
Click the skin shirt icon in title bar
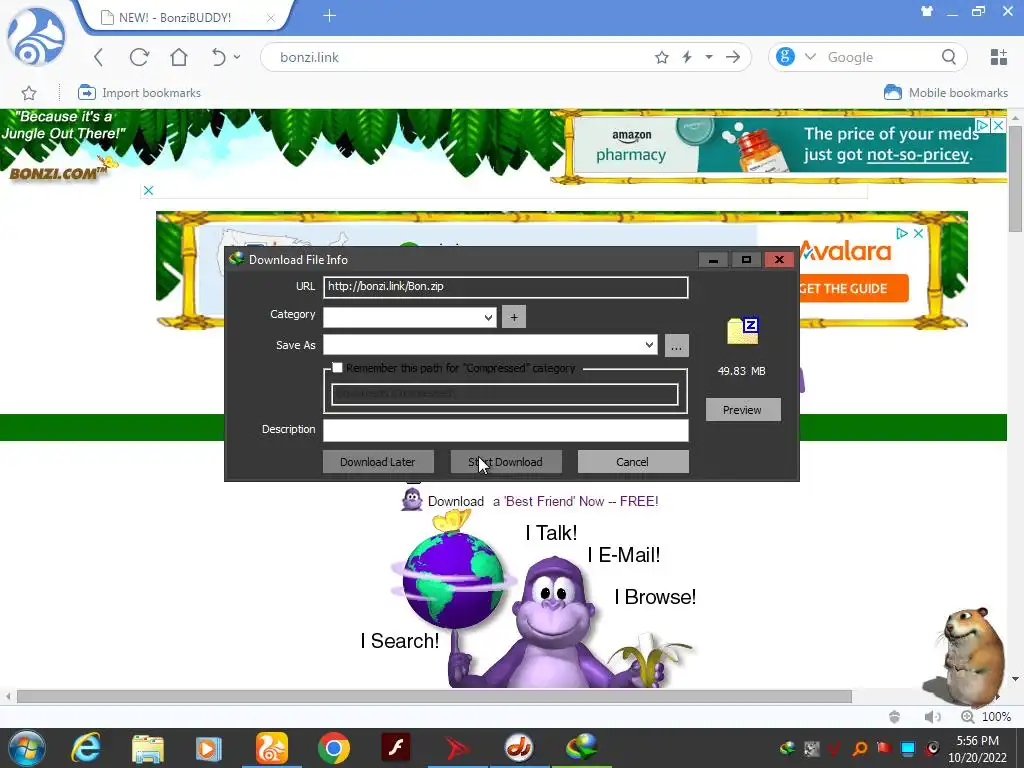[x=927, y=11]
